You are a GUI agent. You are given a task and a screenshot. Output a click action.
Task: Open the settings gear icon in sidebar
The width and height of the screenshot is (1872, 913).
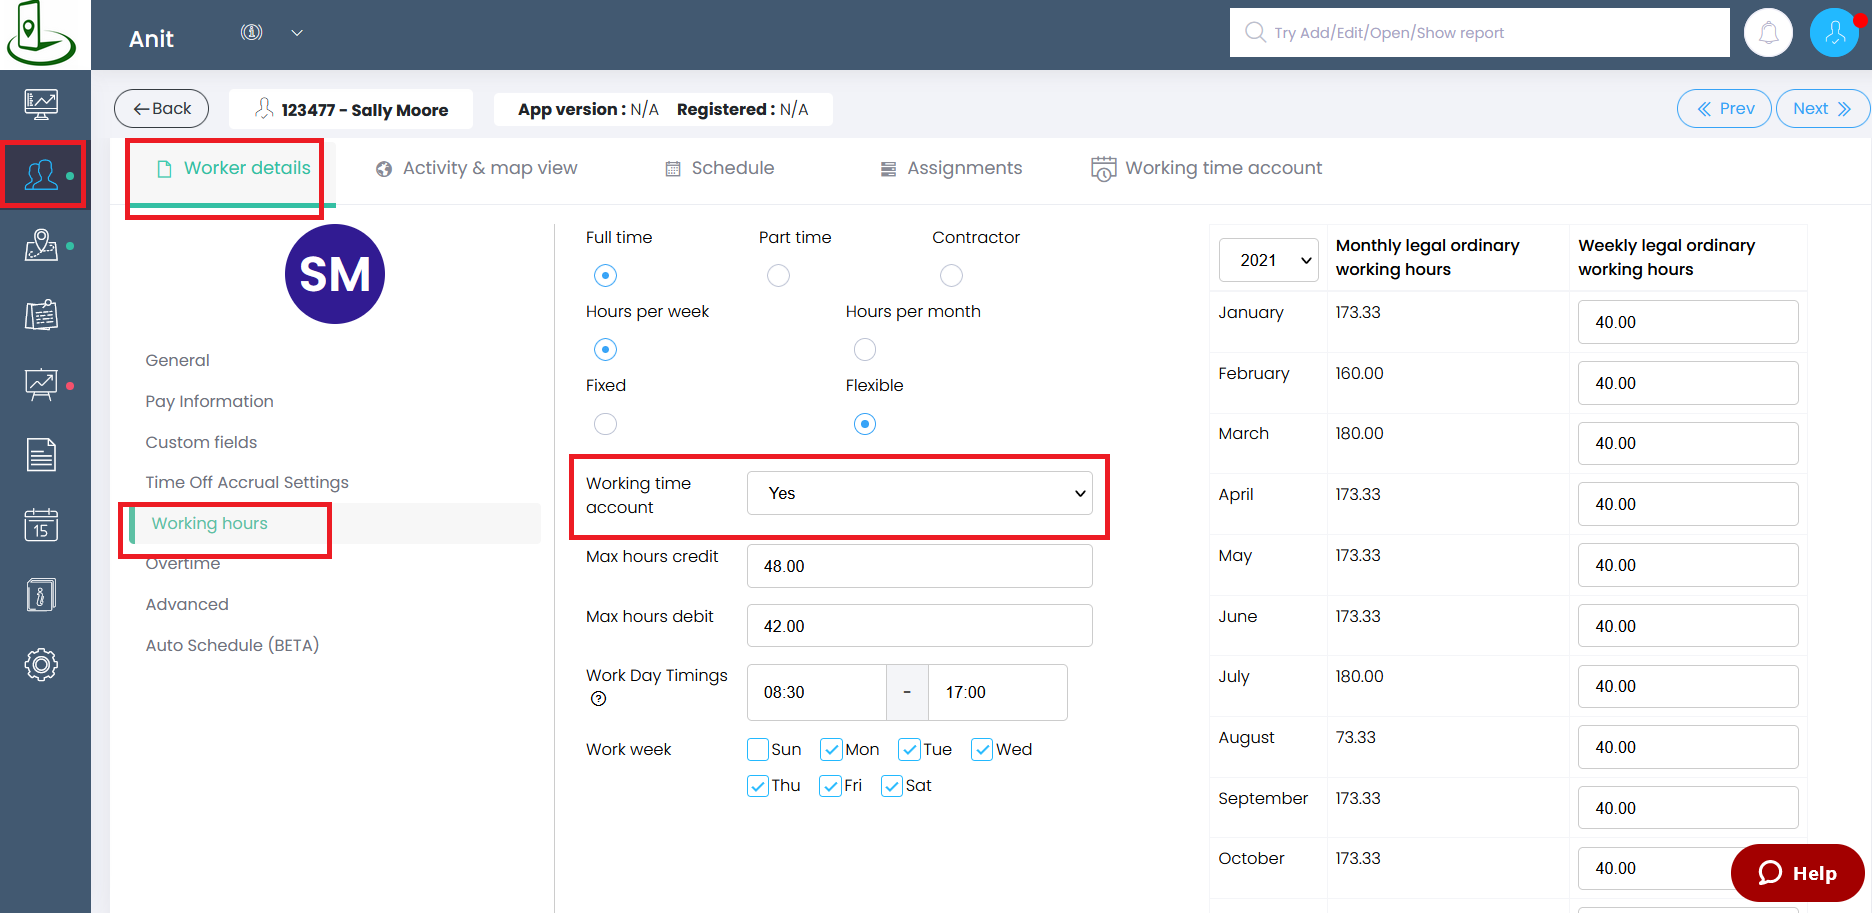[x=41, y=665]
